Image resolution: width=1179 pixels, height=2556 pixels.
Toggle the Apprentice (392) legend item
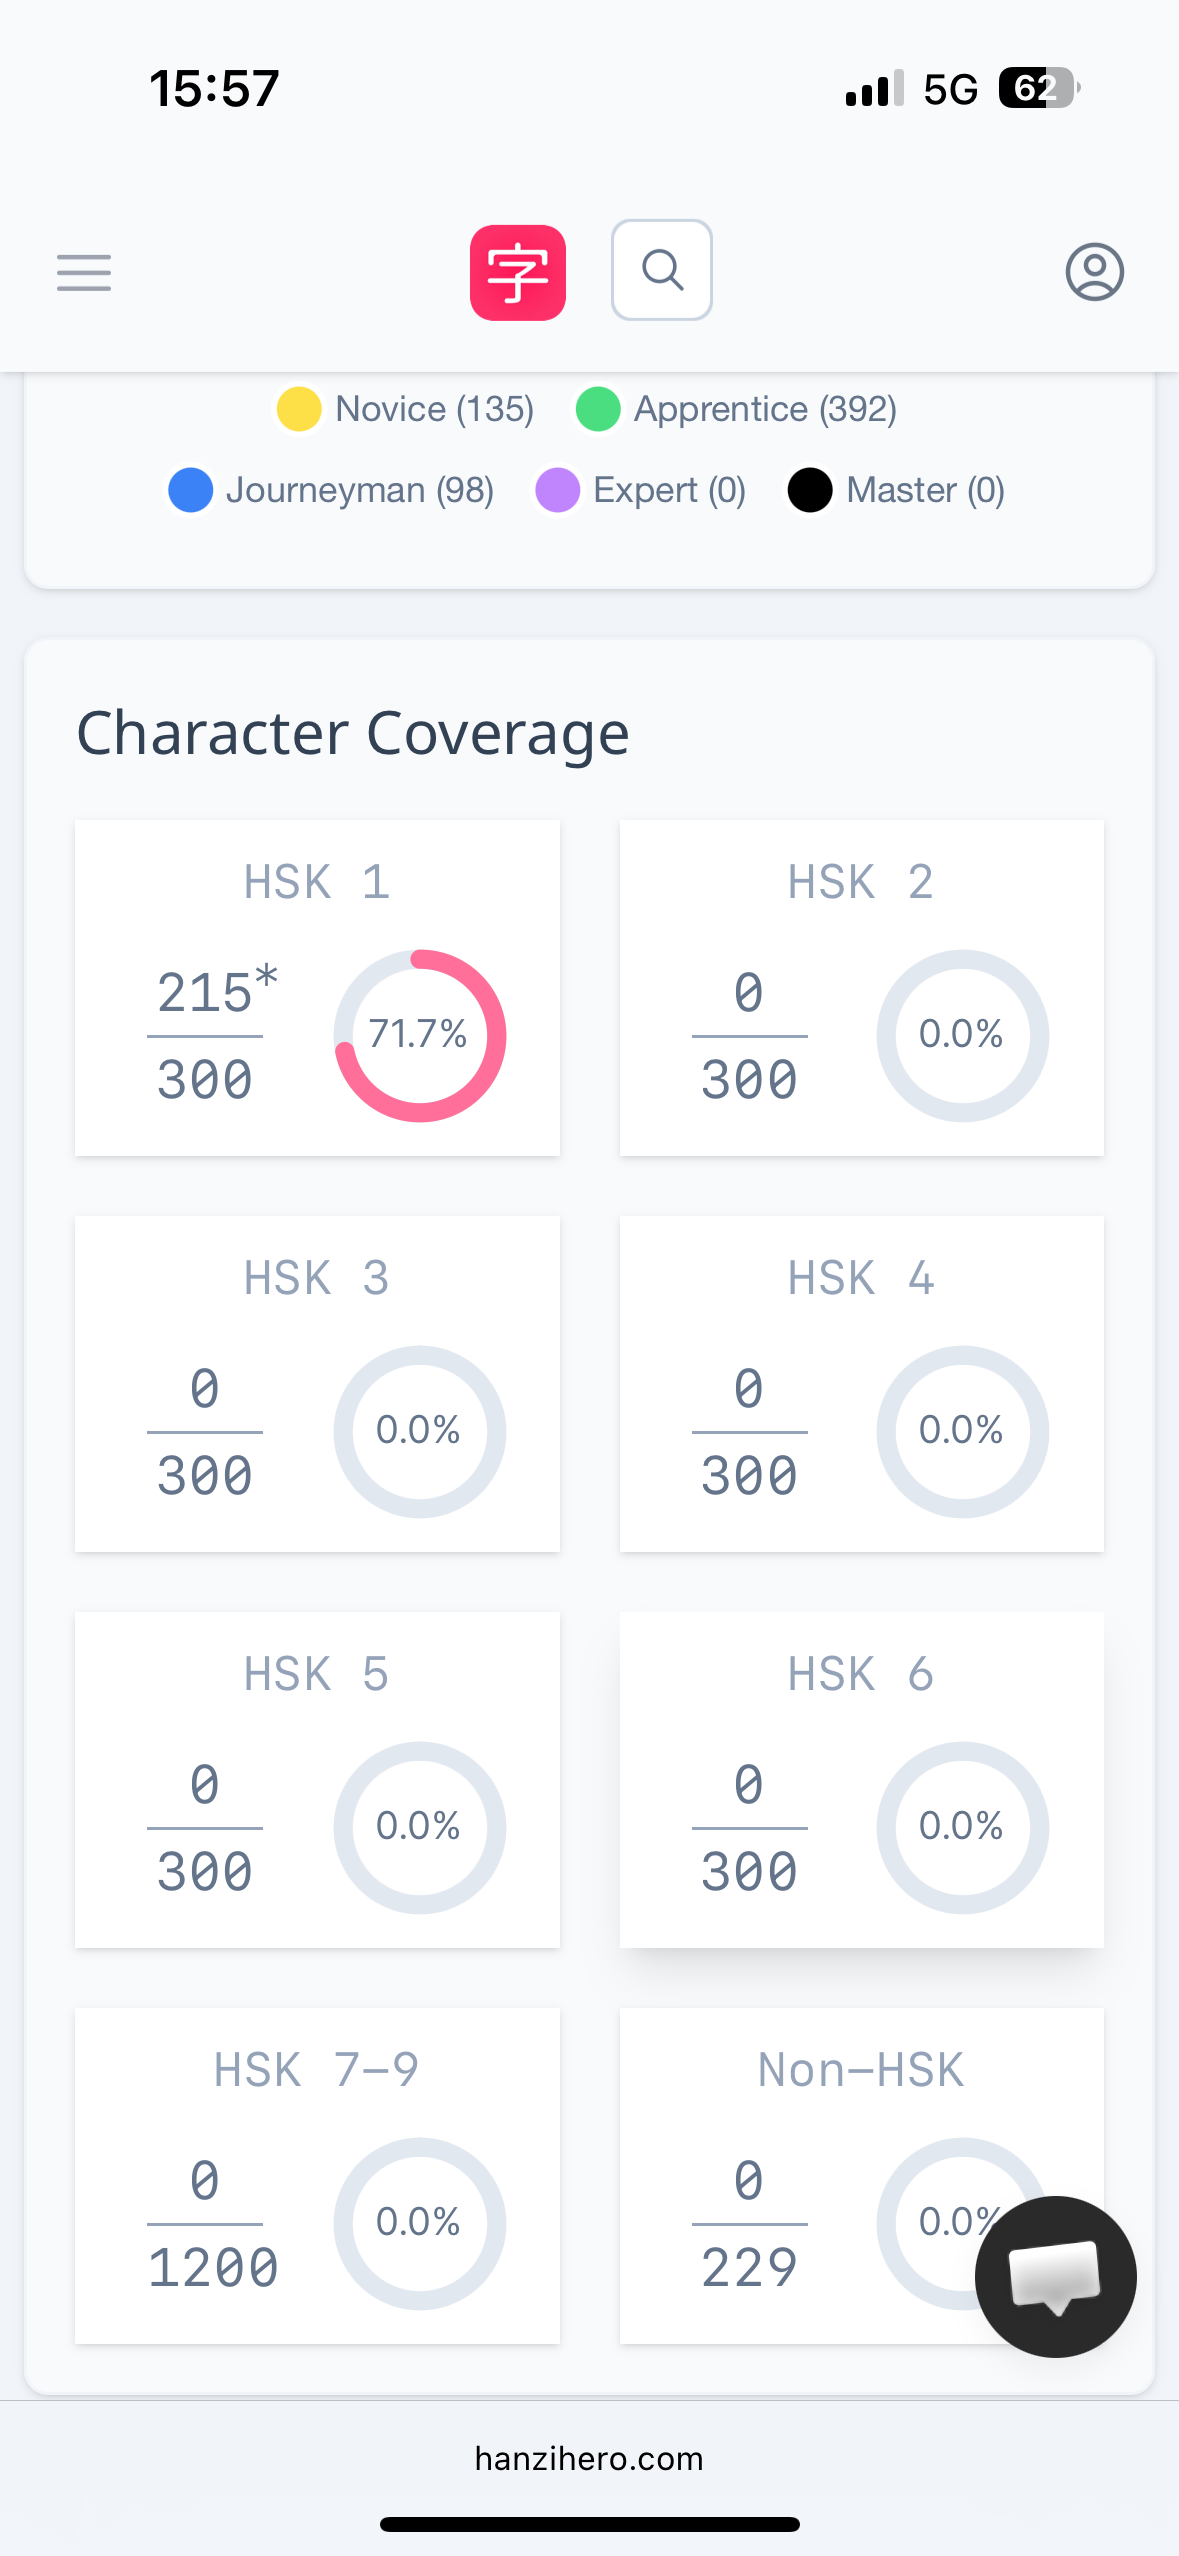[x=737, y=409]
